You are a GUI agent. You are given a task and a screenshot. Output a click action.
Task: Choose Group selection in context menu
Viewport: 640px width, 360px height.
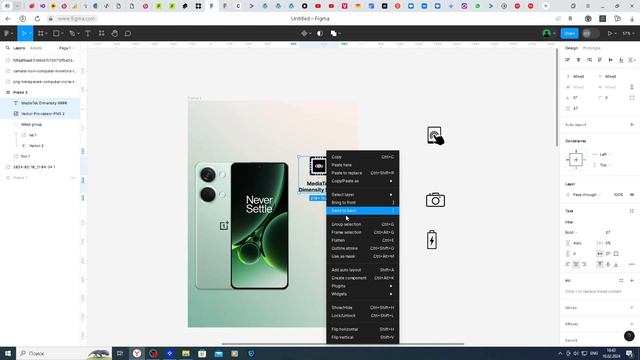coord(362,224)
